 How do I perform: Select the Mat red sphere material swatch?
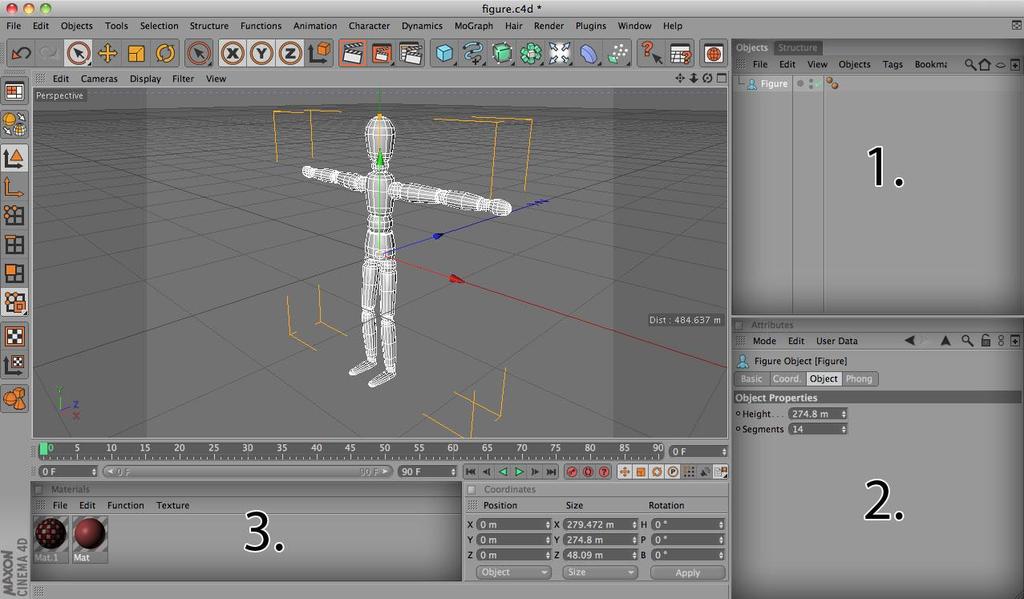pyautogui.click(x=89, y=539)
